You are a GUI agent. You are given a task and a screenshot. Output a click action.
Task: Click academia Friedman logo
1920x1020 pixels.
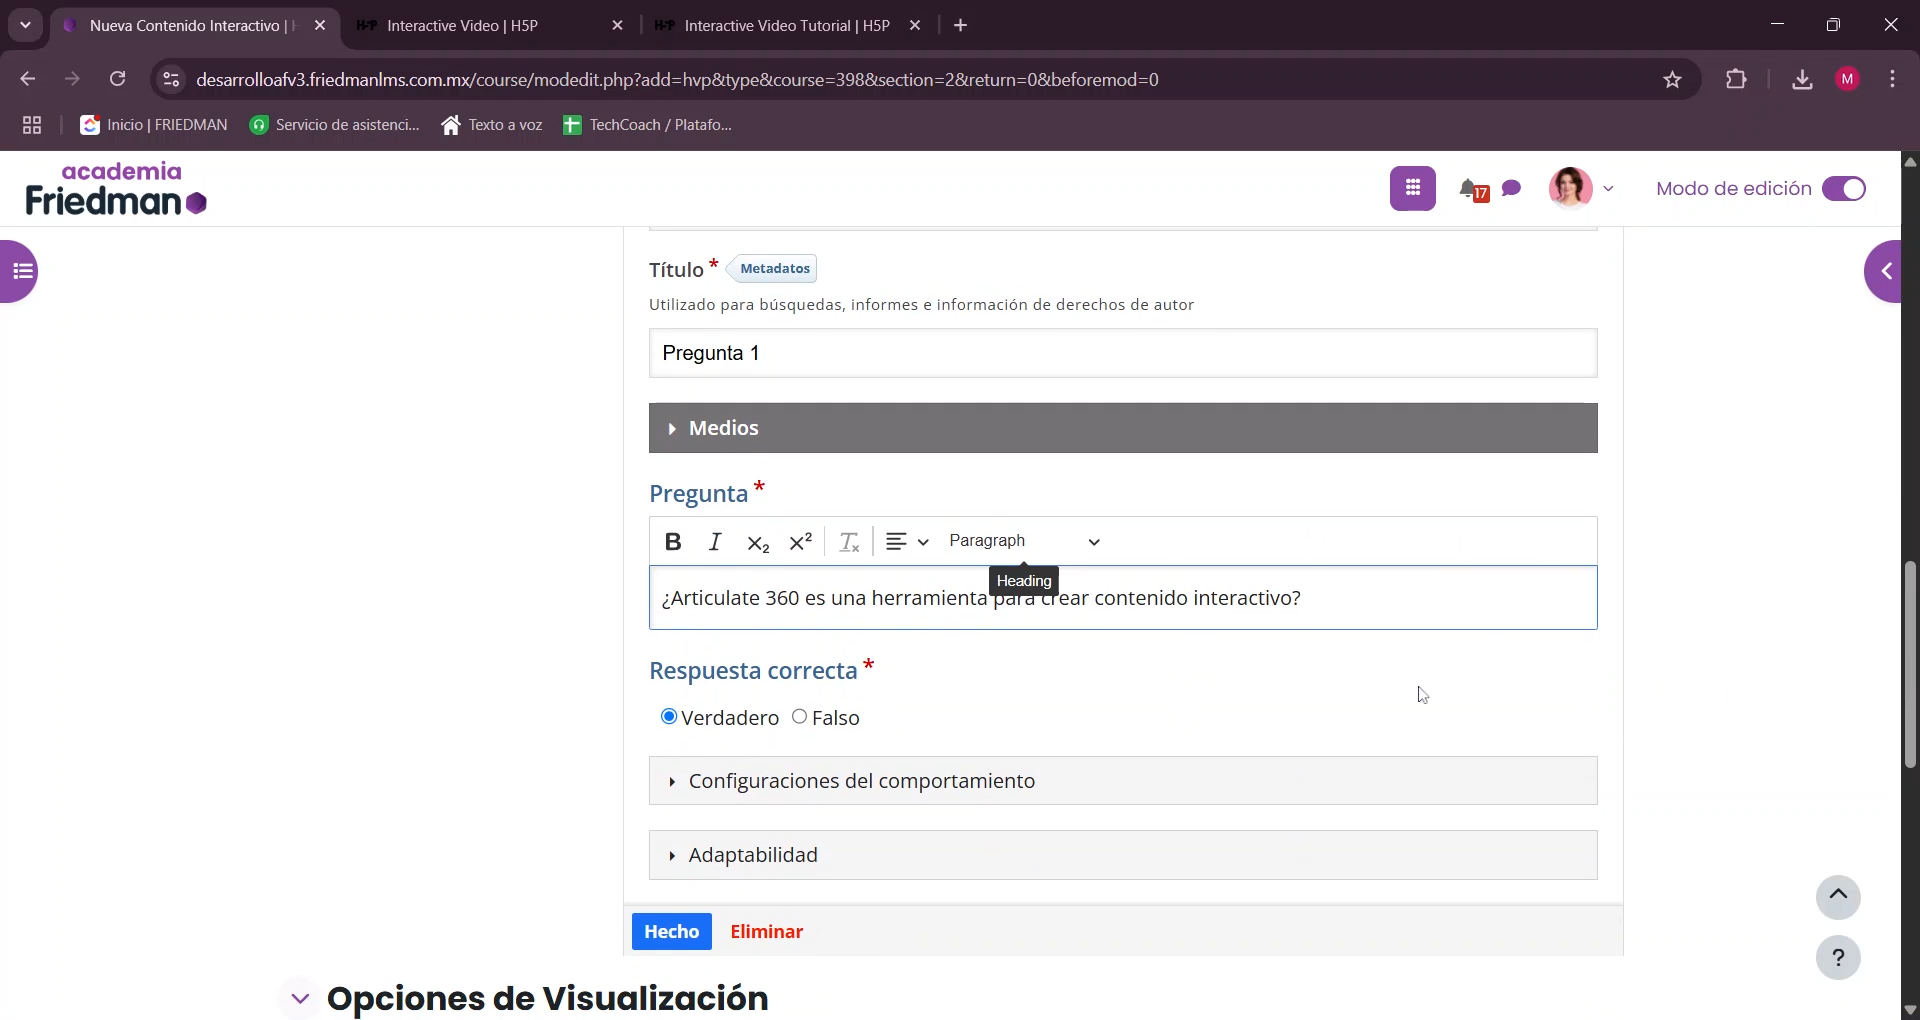click(116, 189)
